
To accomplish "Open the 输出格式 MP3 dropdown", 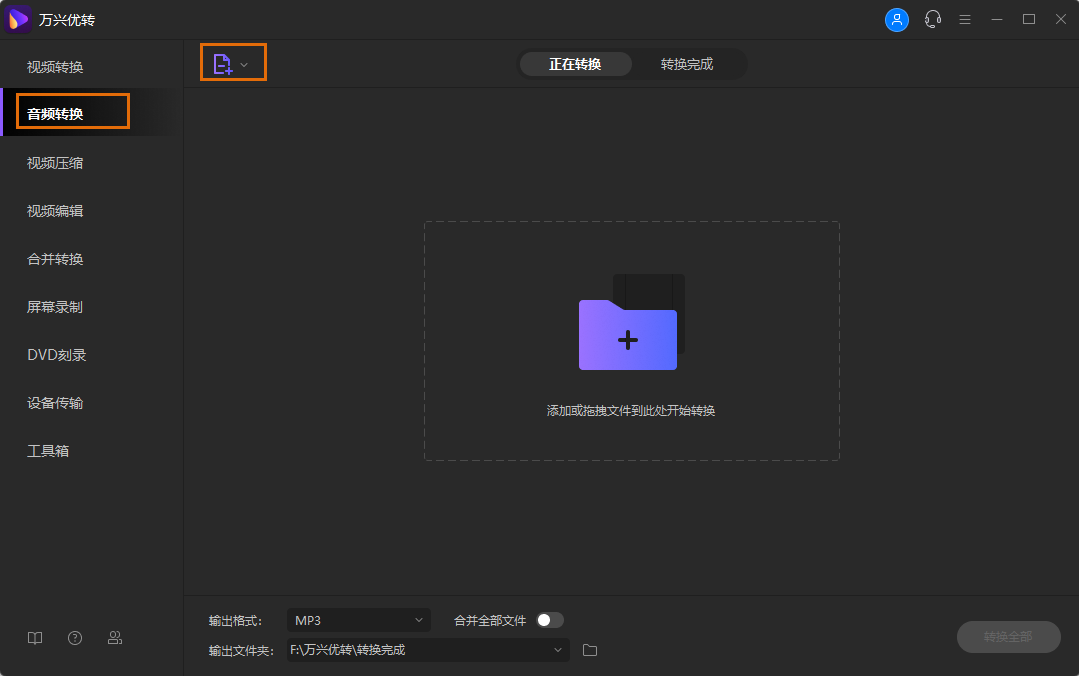I will click(358, 620).
